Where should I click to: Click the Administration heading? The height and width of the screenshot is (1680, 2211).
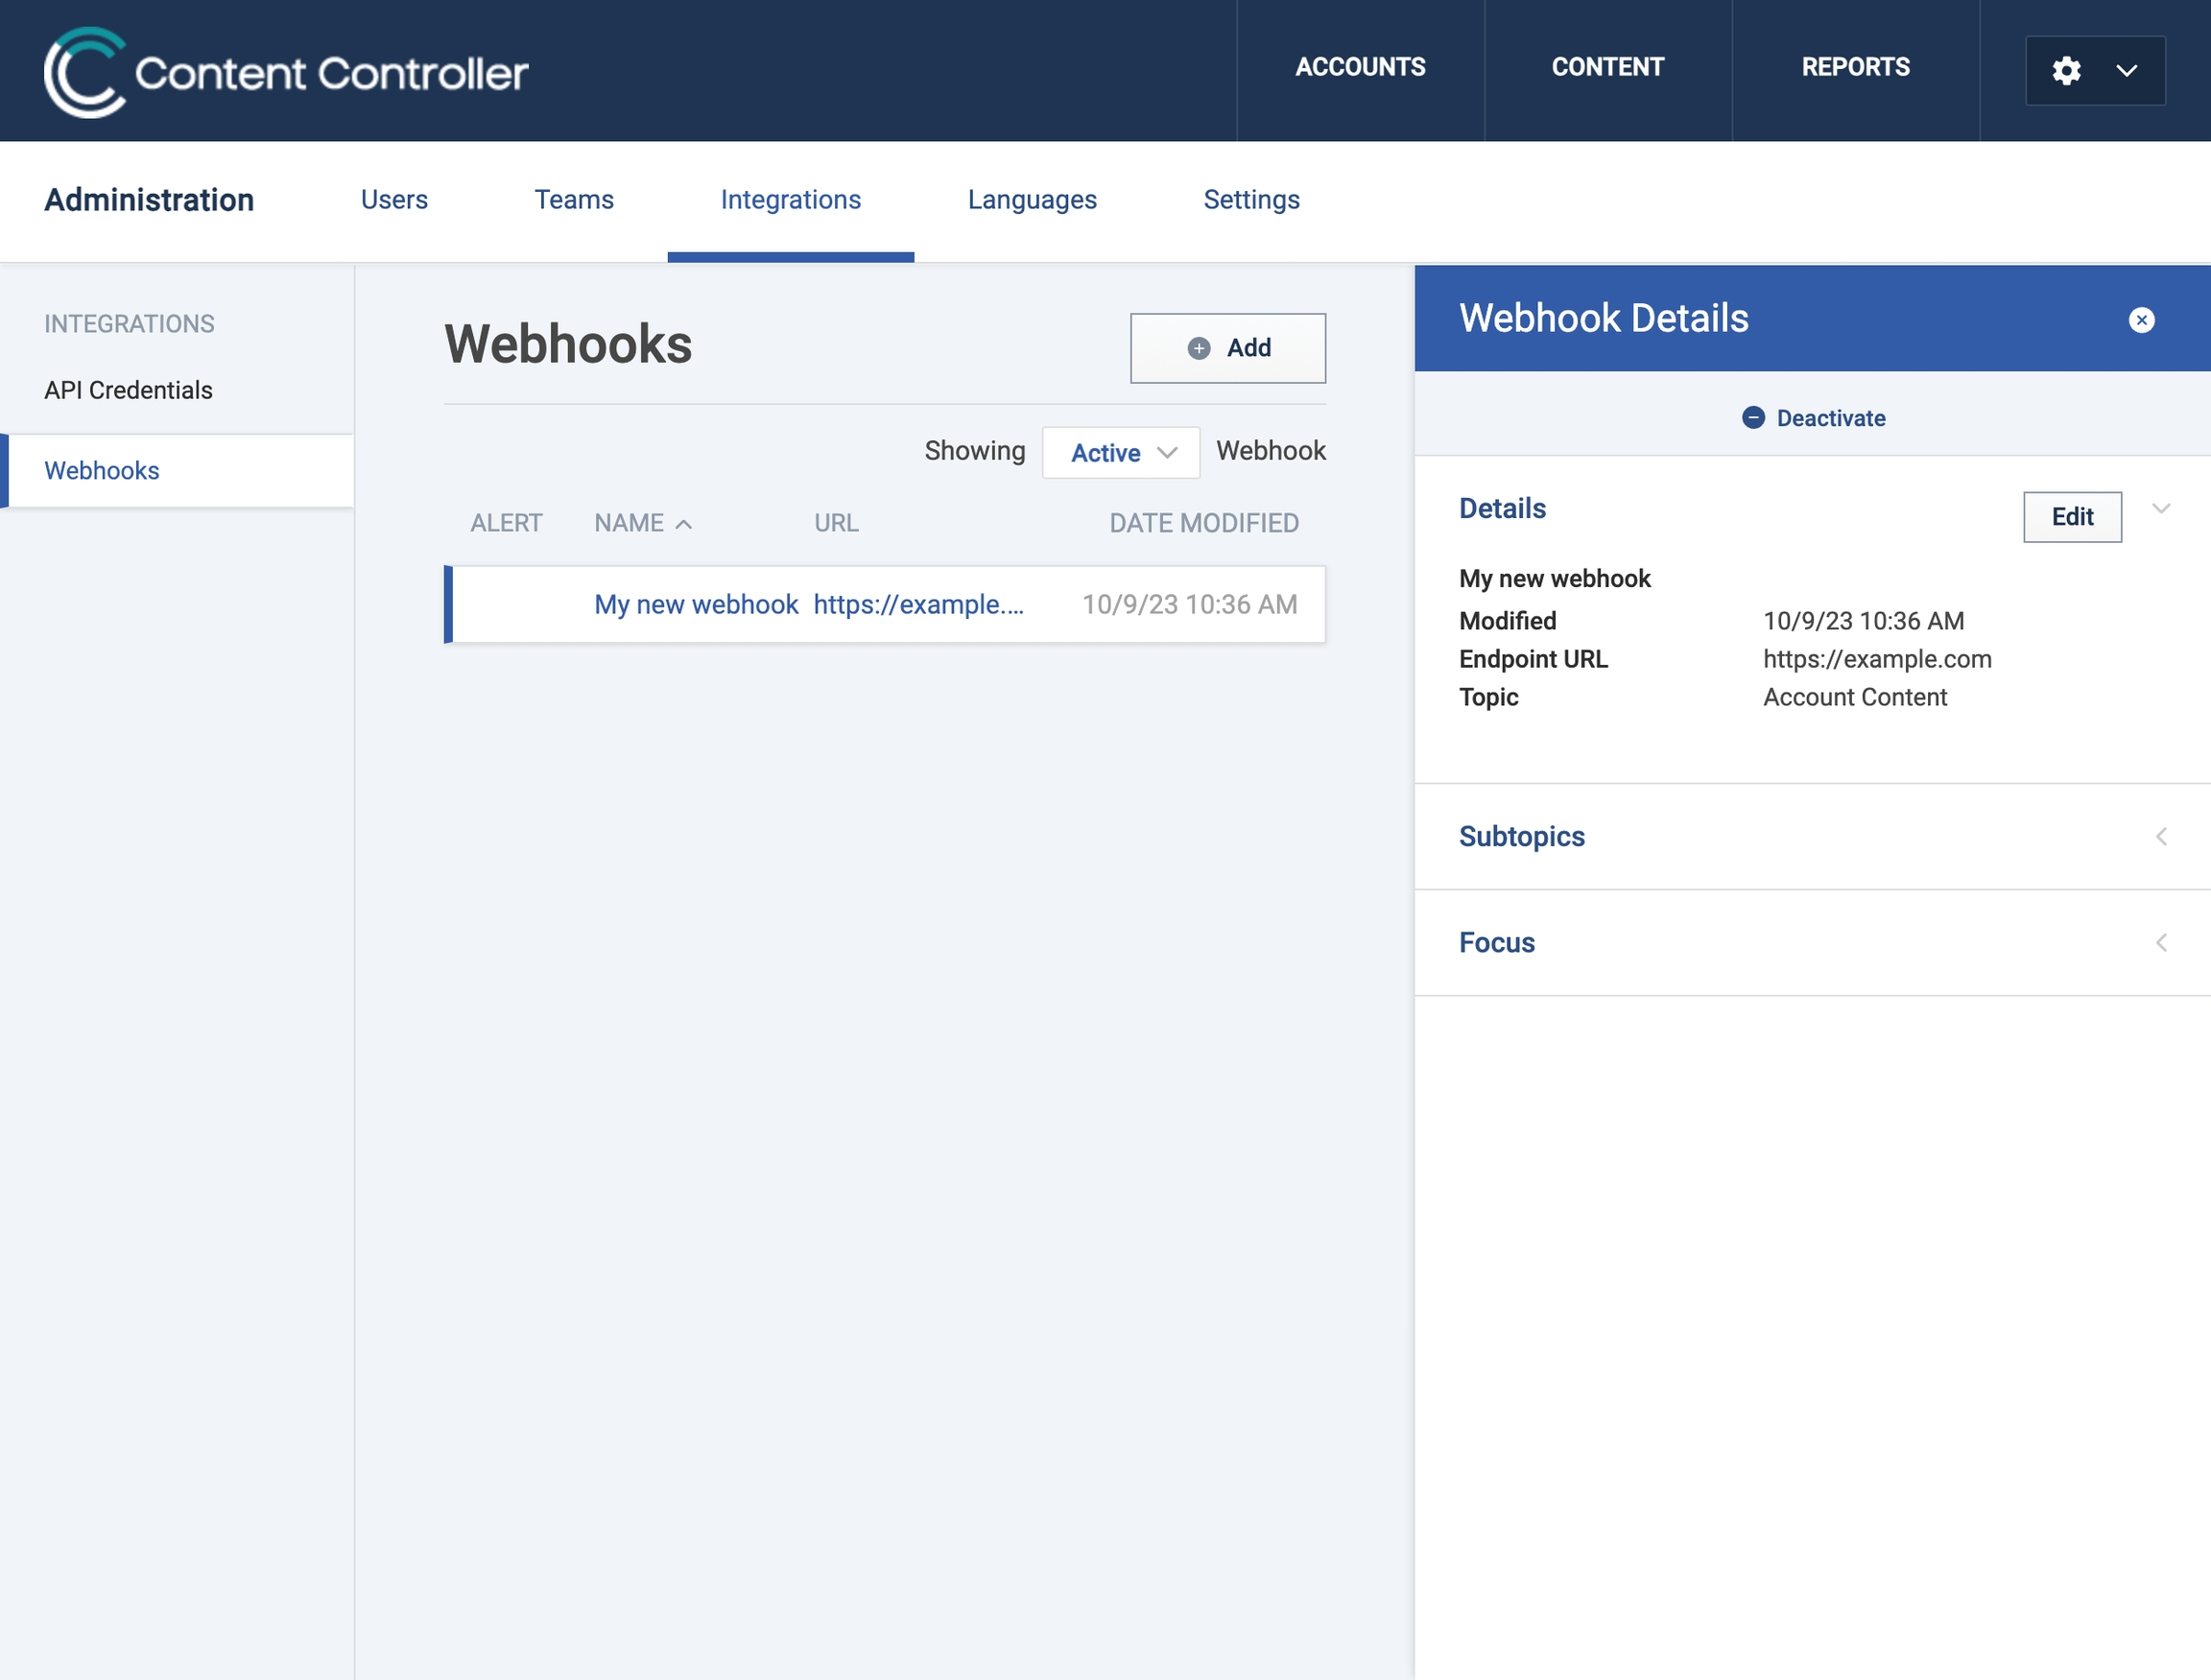point(149,200)
